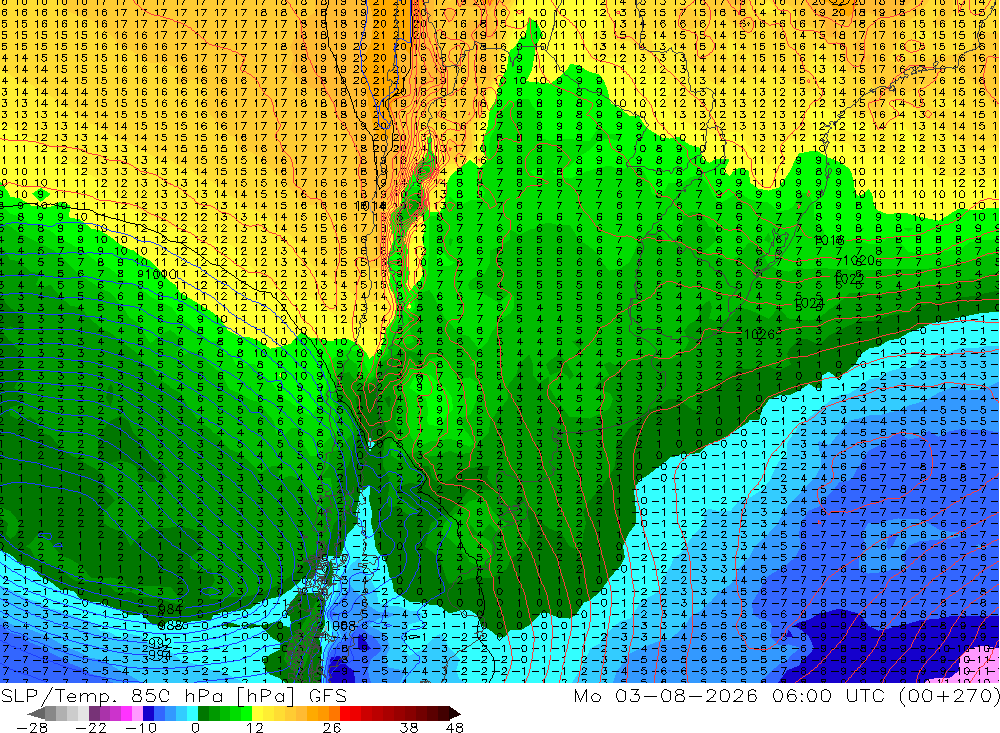
Task: Click the left gray arrow end of the legend
Action: coord(36,713)
